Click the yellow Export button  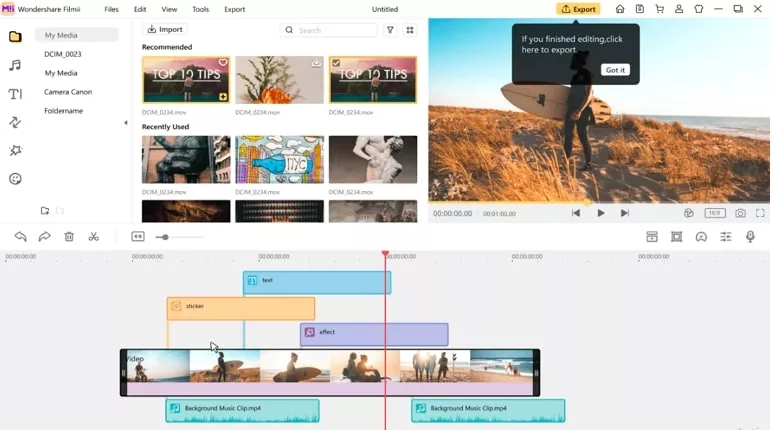(578, 9)
